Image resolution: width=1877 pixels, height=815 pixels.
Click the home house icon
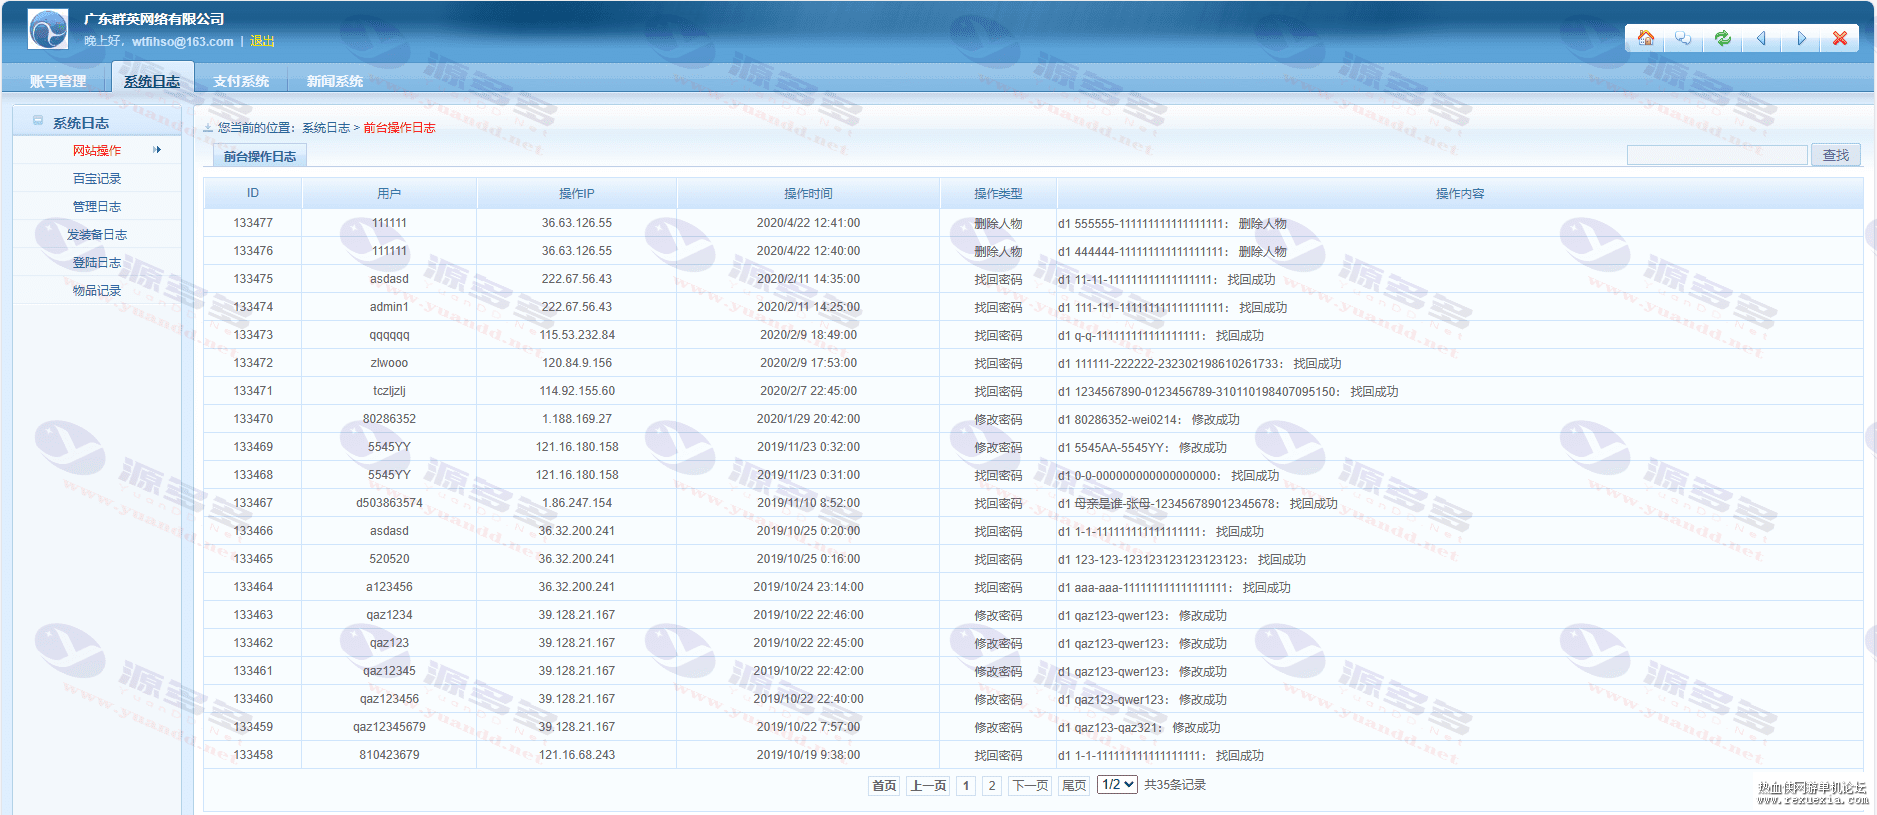pos(1645,38)
